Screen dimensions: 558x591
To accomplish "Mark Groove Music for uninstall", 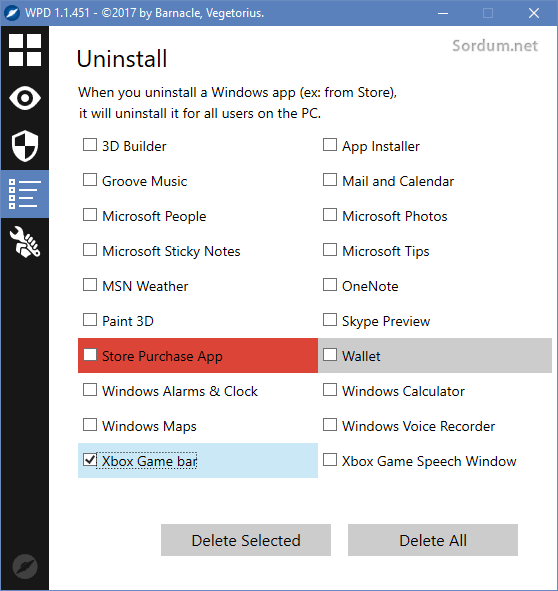I will coord(90,180).
